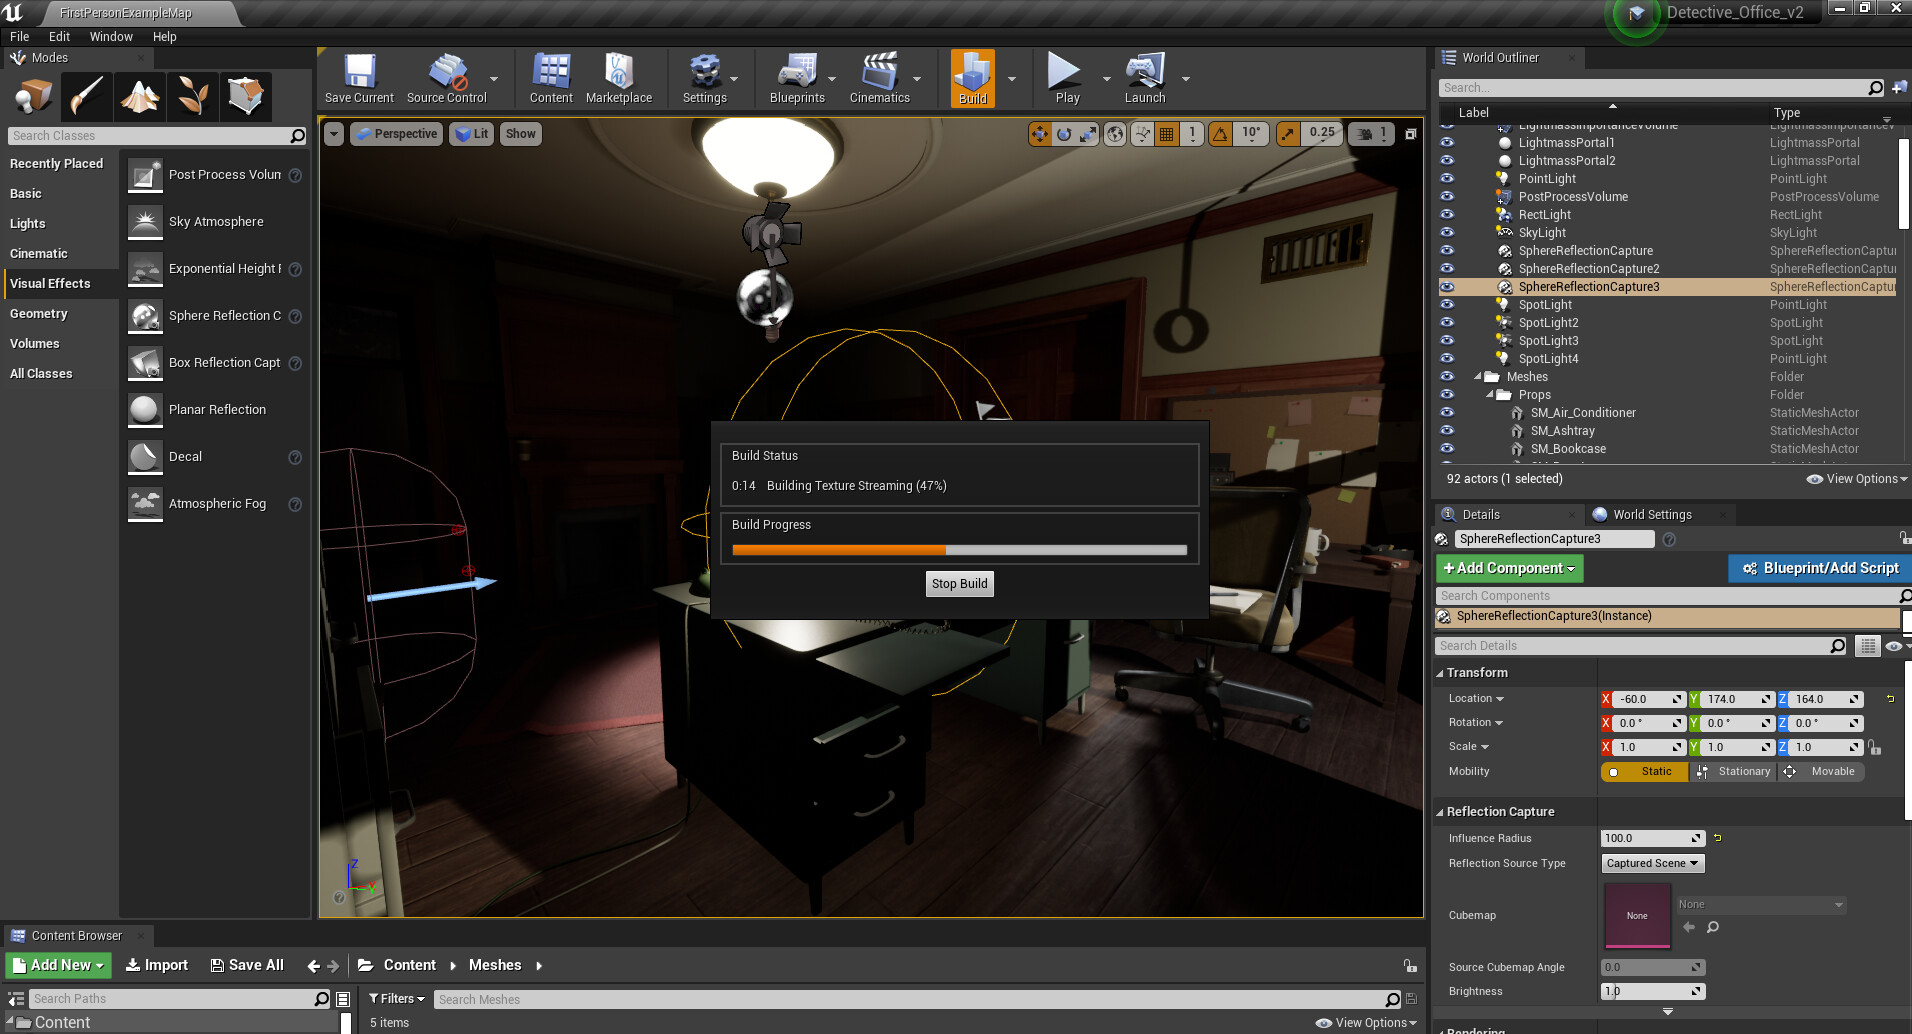Select the Foliage mode tool
Image resolution: width=1912 pixels, height=1034 pixels.
[x=192, y=95]
